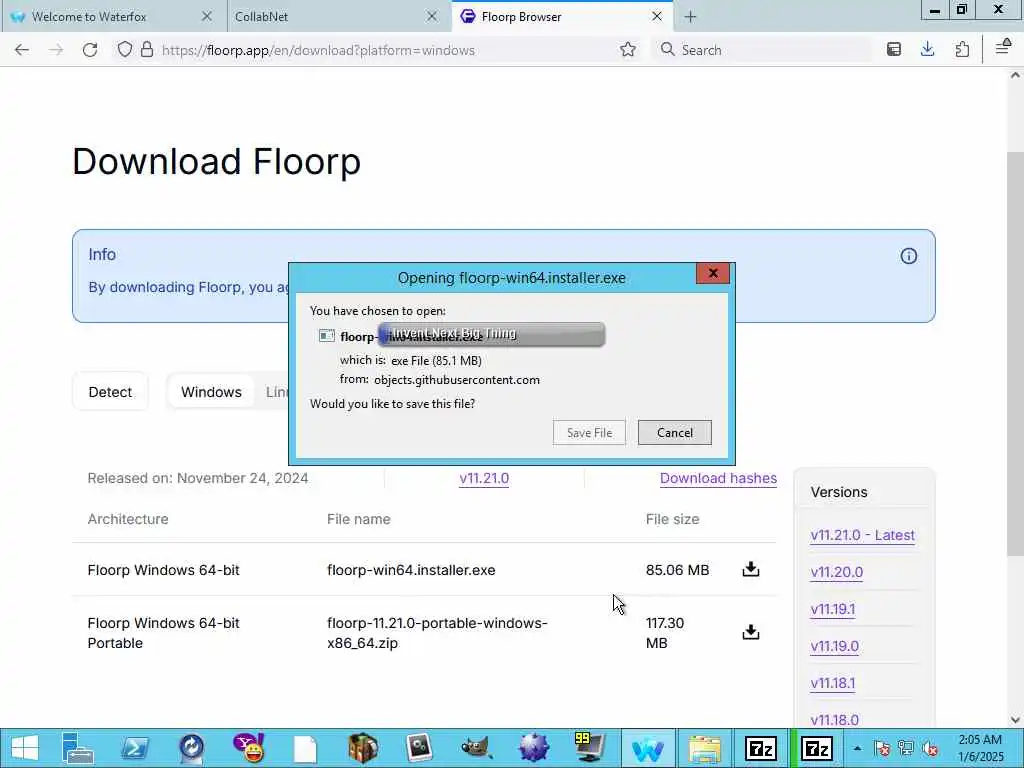Select version v11.18.1
The height and width of the screenshot is (768, 1024).
click(833, 683)
